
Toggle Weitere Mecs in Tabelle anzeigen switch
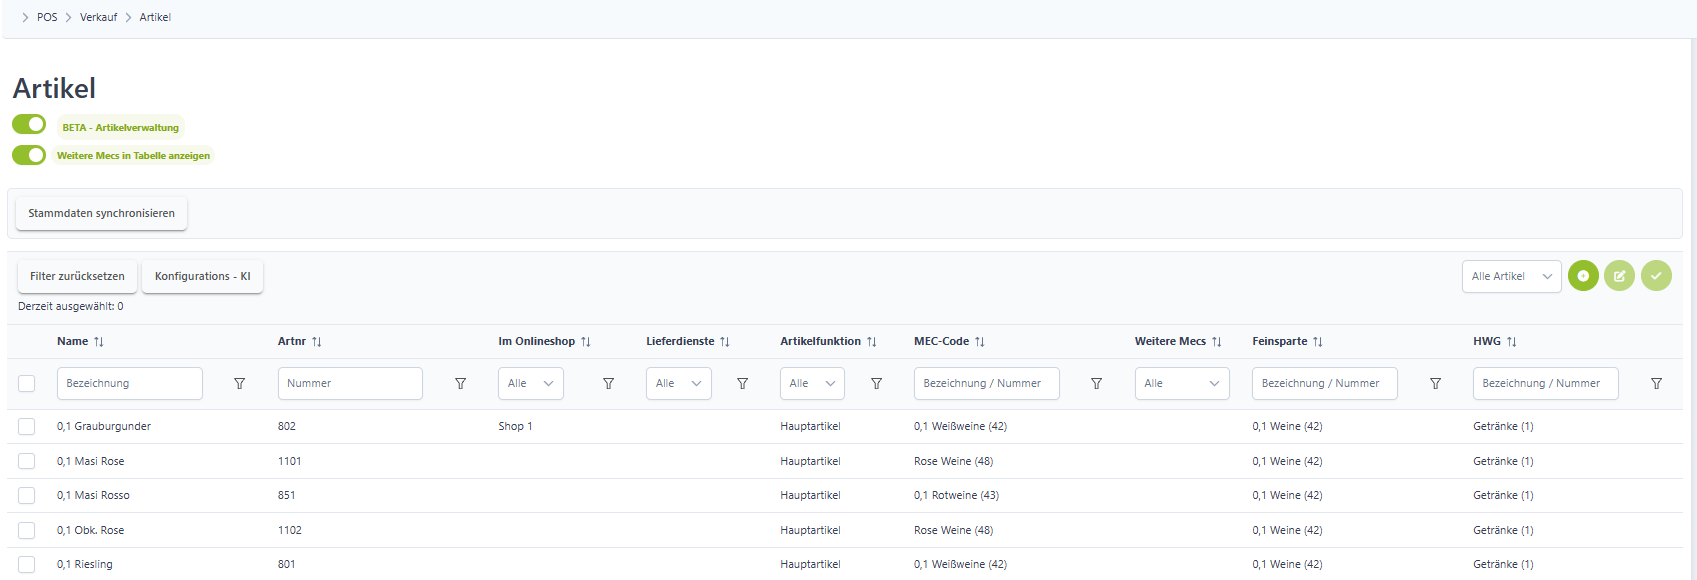click(x=29, y=155)
